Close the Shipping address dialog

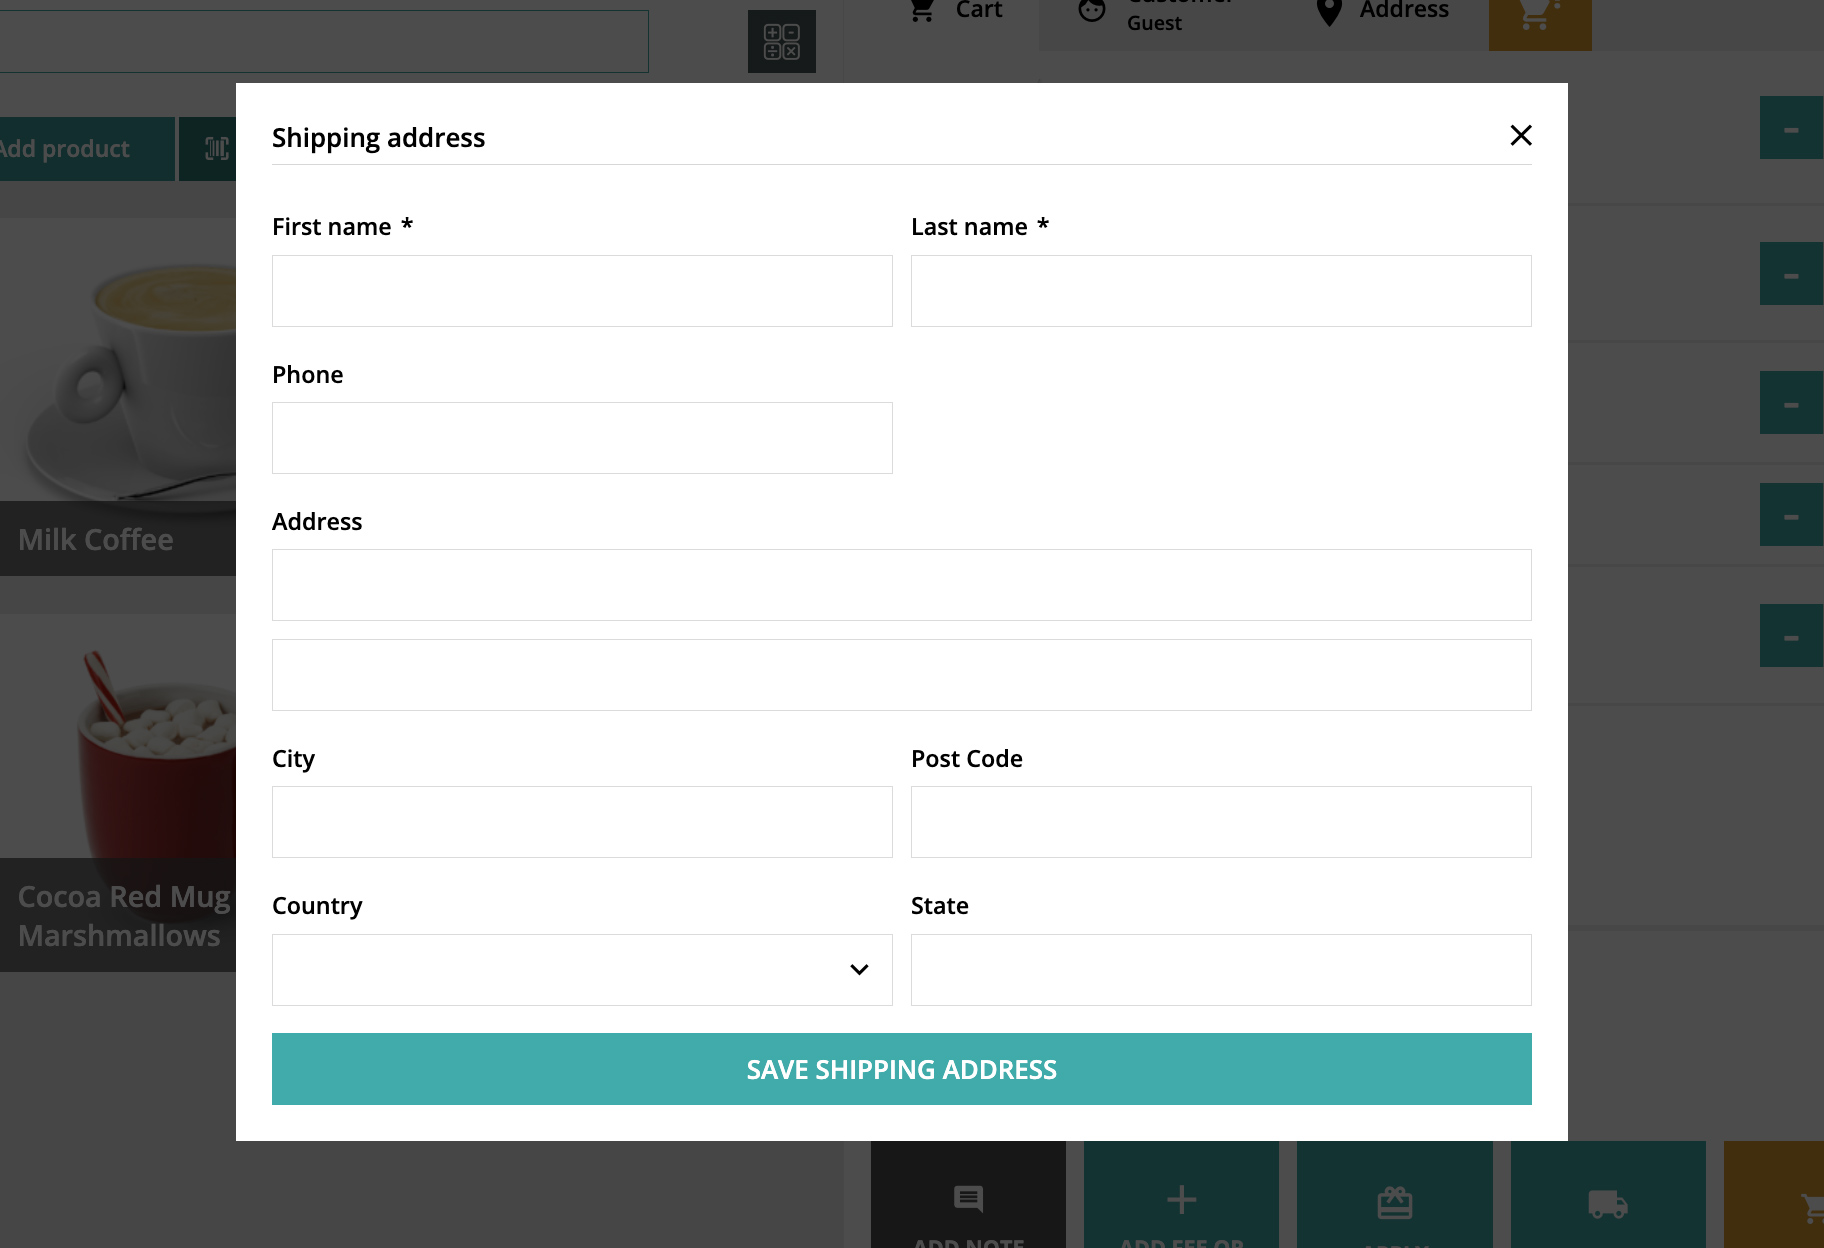1520,135
